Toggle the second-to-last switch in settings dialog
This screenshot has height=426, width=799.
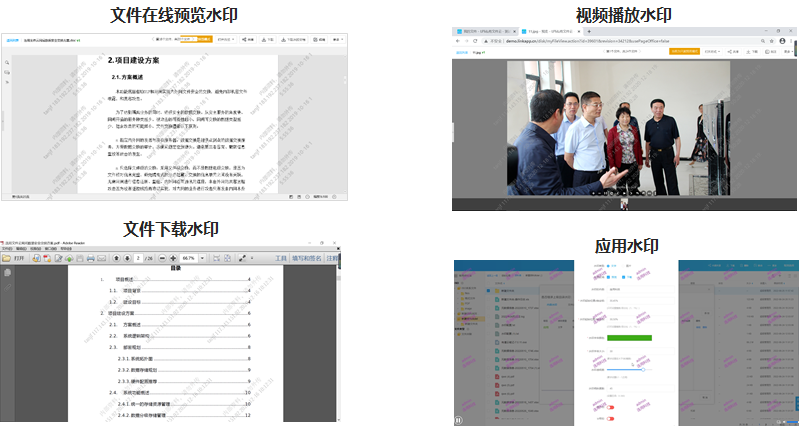612,405
